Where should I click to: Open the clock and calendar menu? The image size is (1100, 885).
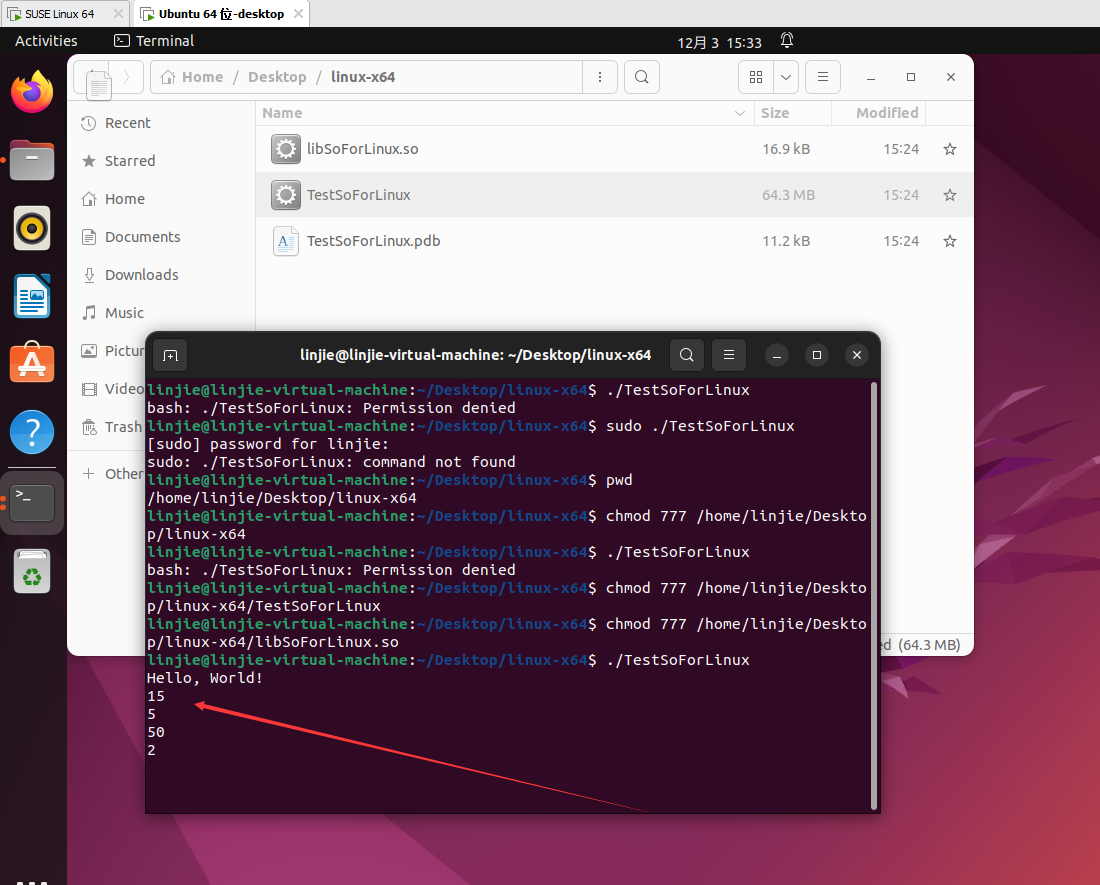coord(719,42)
